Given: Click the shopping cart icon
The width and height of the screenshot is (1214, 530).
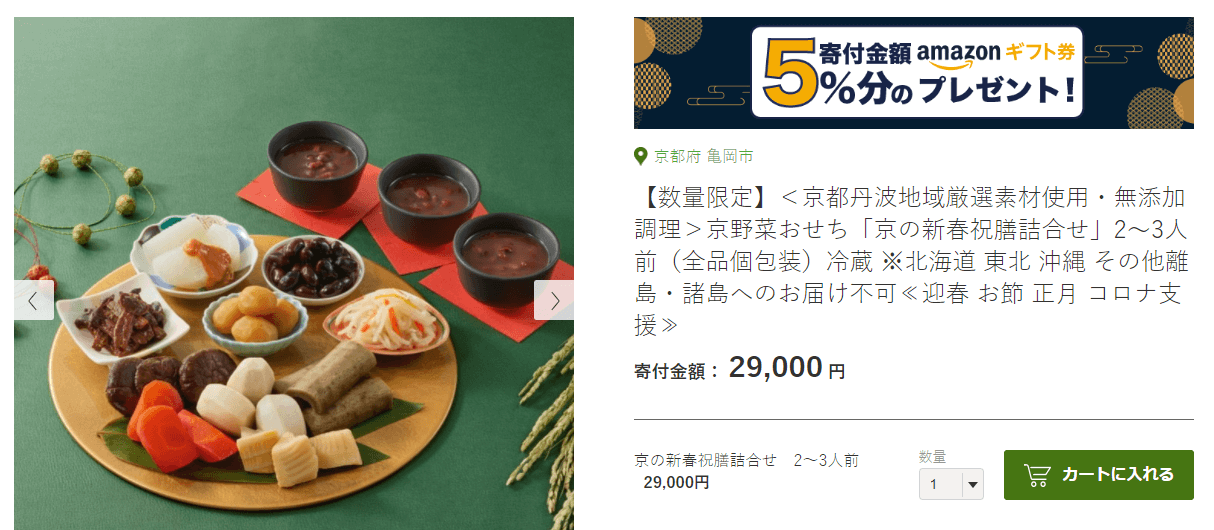Looking at the screenshot, I should (x=1038, y=475).
